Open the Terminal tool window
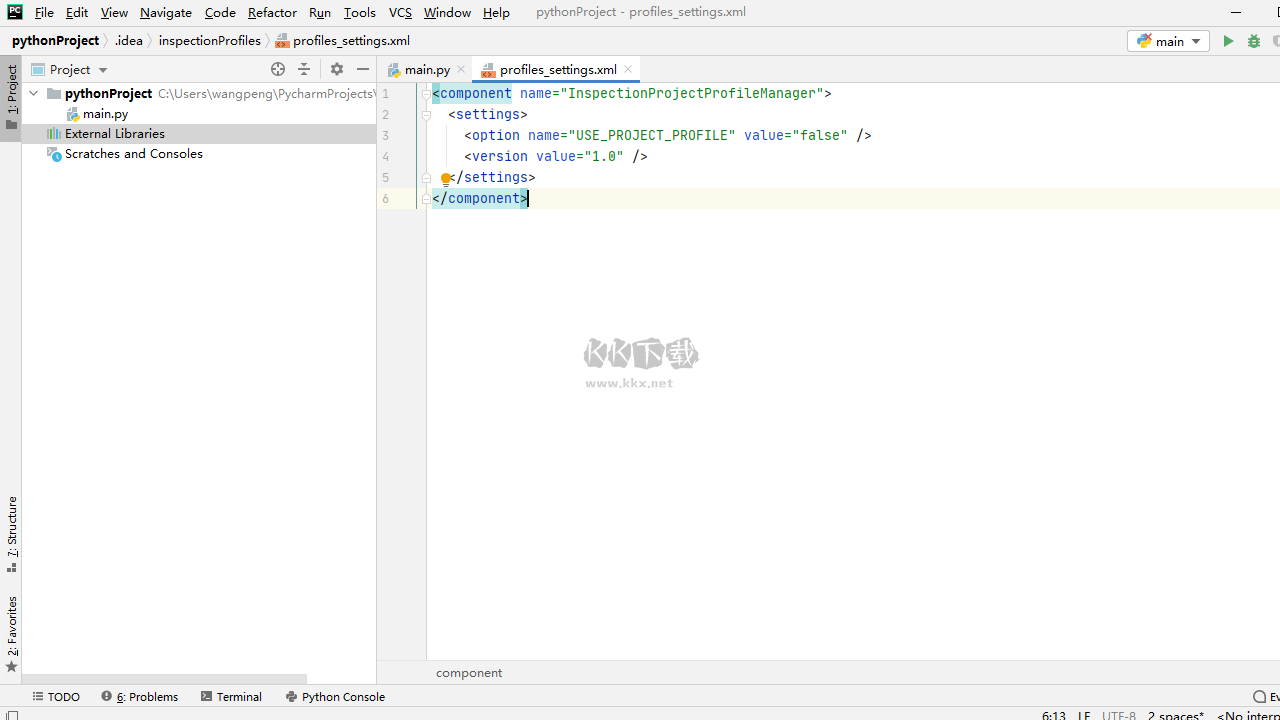This screenshot has width=1280, height=720. (x=231, y=697)
